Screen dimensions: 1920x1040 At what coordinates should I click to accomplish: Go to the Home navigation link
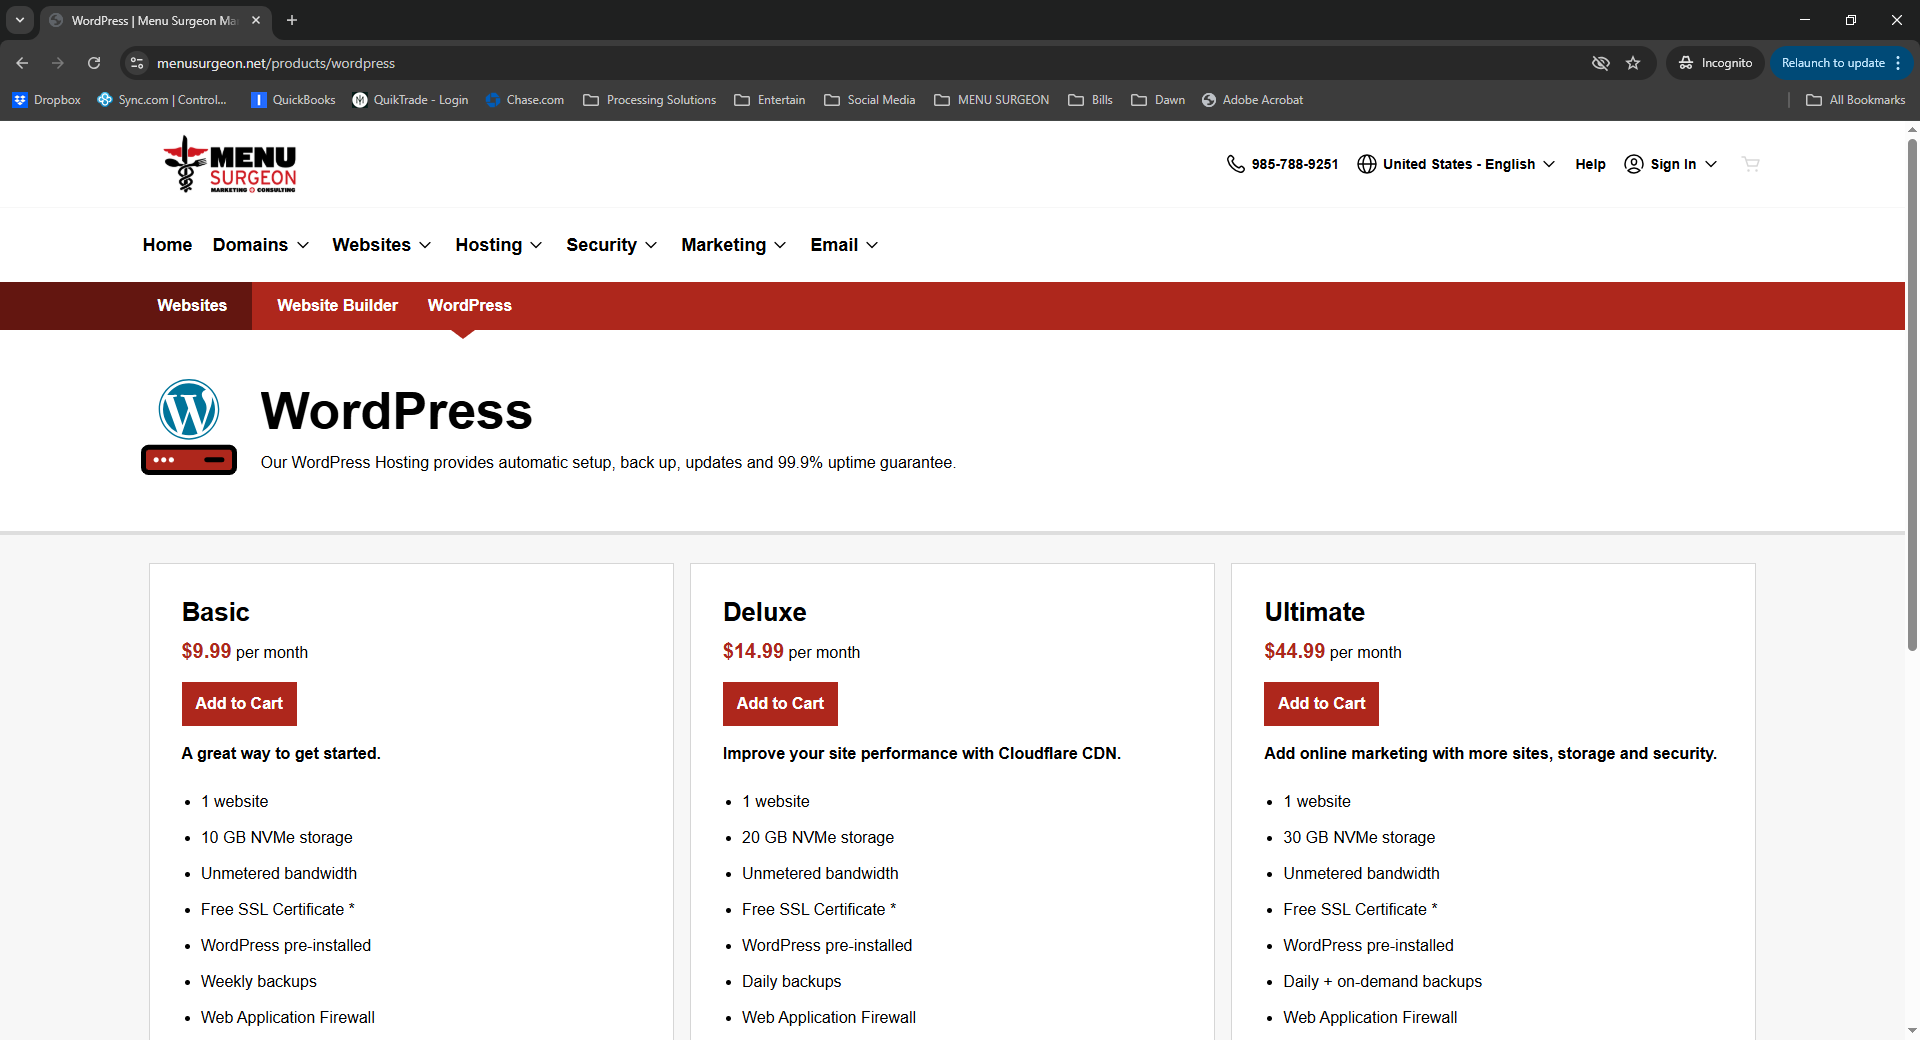tap(167, 245)
